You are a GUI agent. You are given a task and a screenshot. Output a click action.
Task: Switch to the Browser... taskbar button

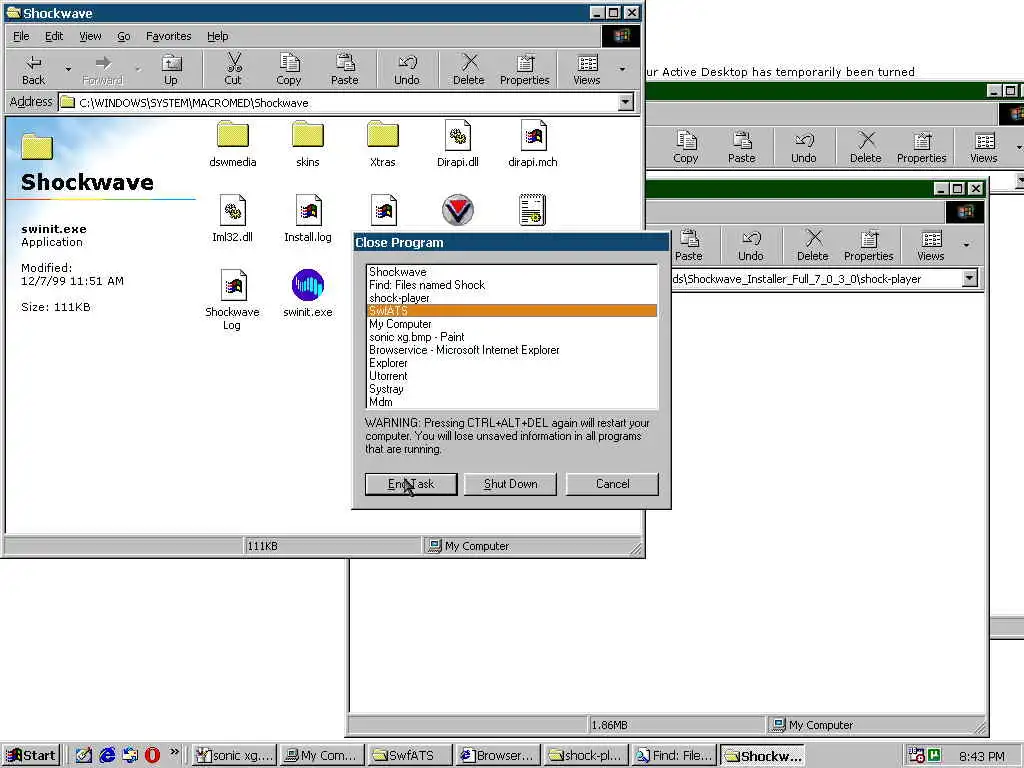click(498, 756)
